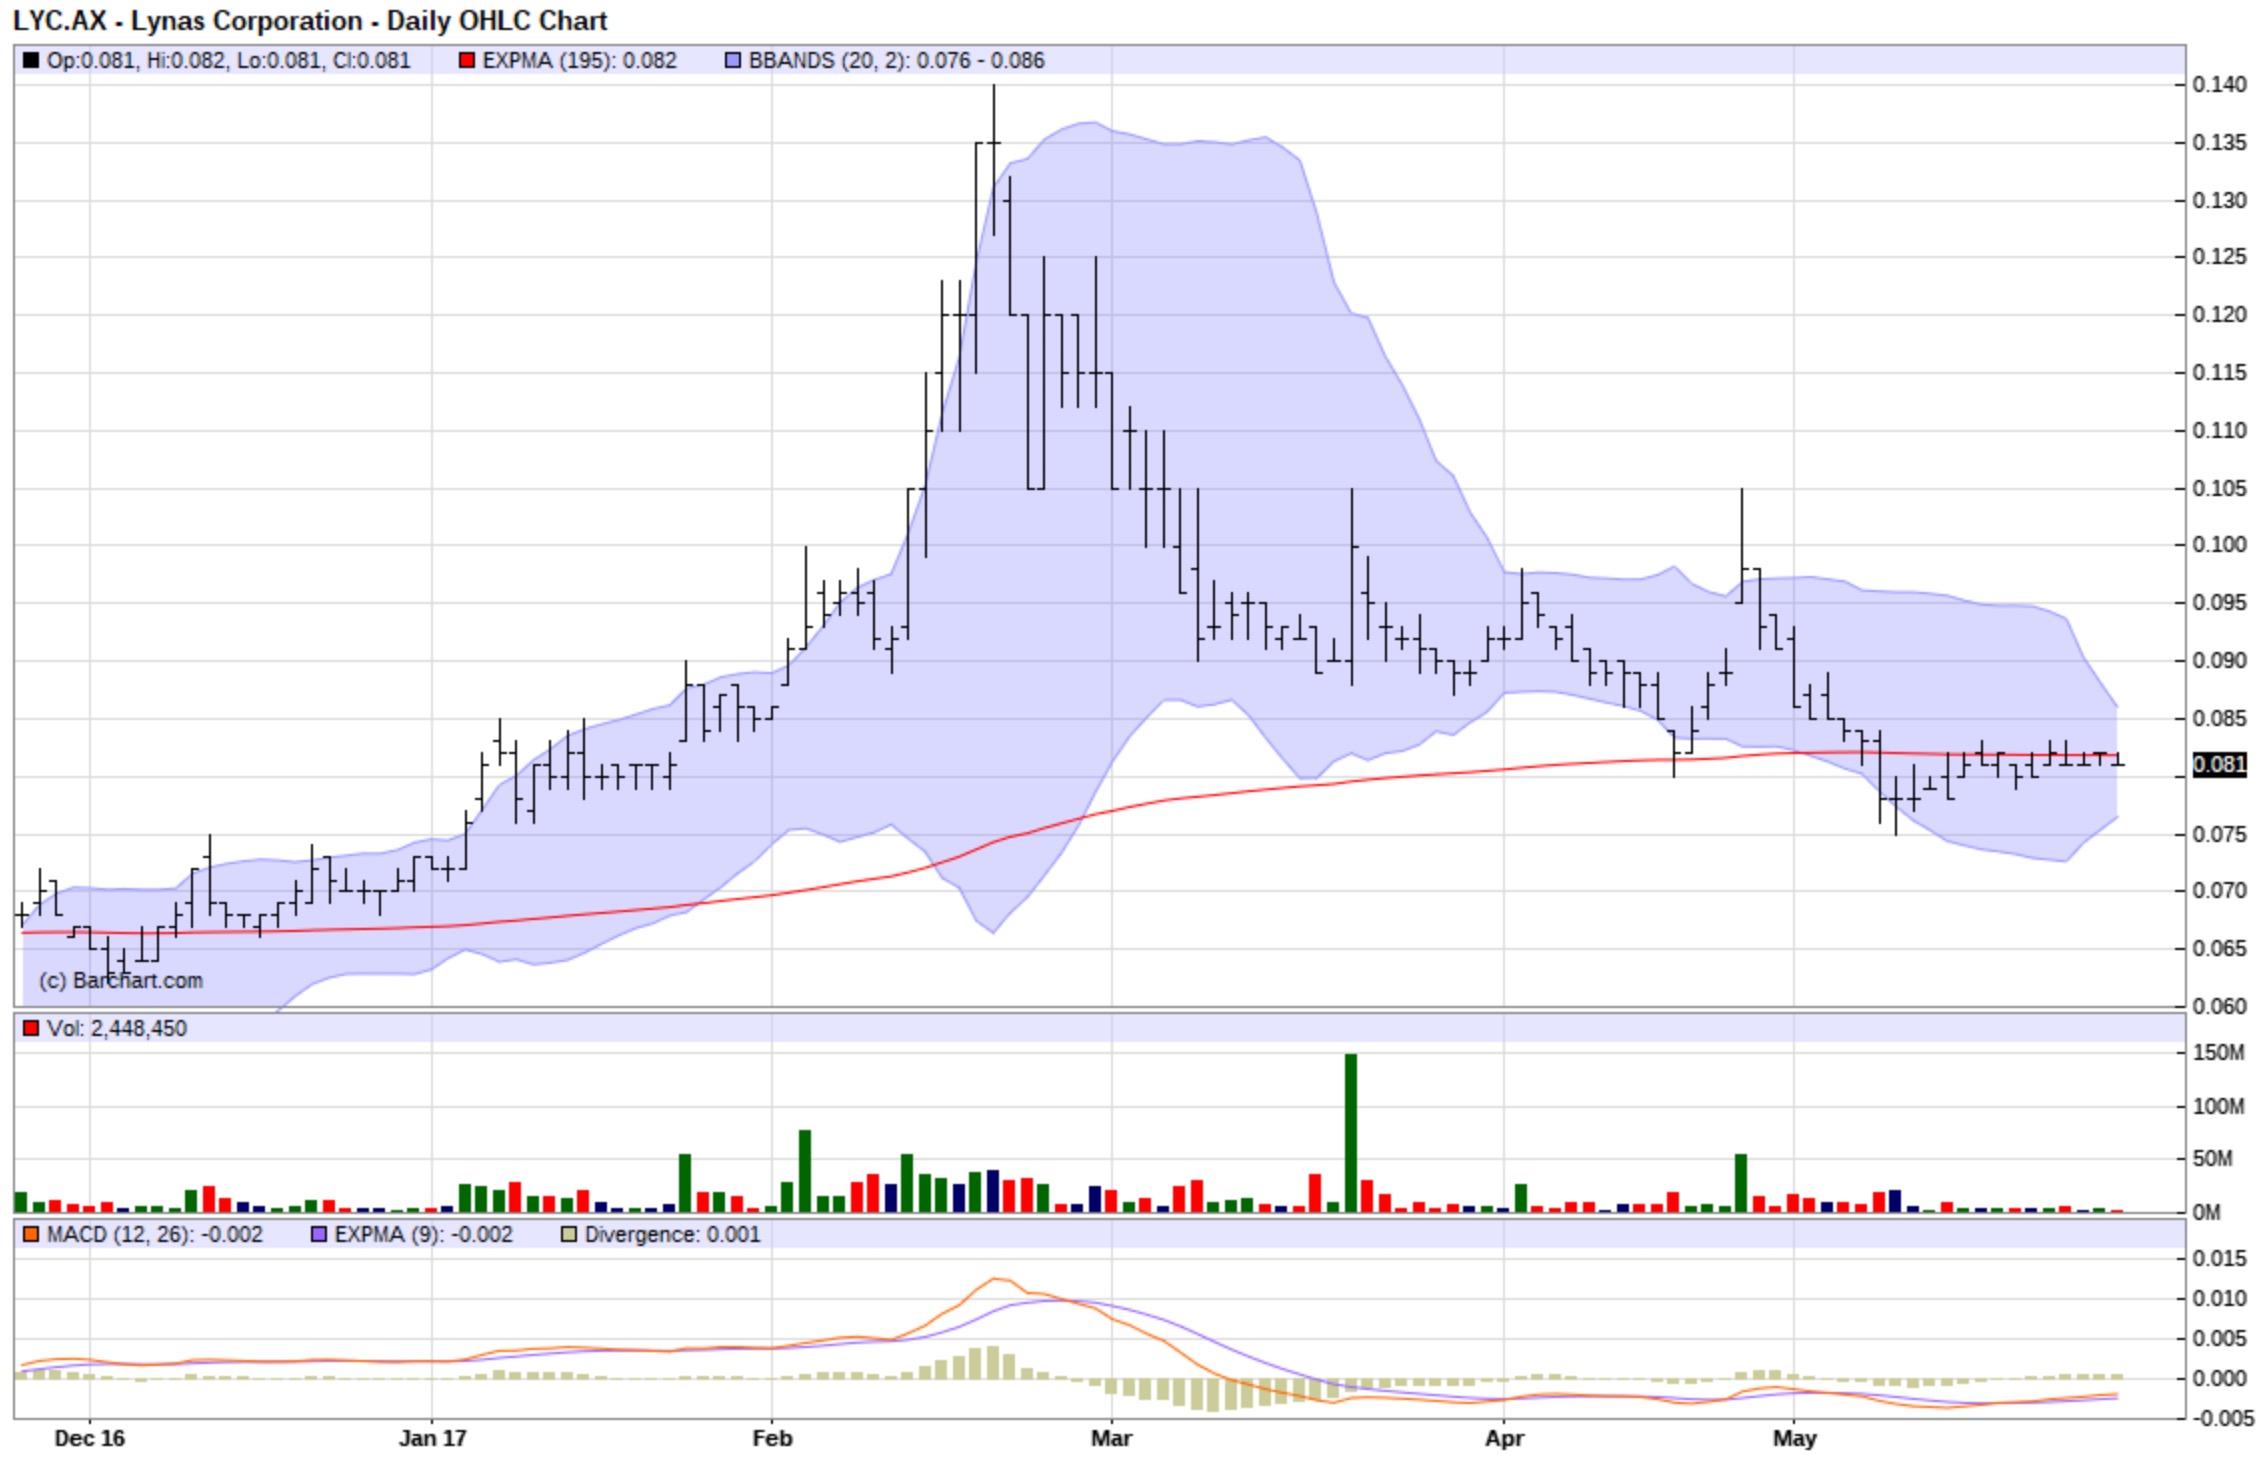
Task: Click the 0.095 price axis label
Action: (x=2220, y=603)
